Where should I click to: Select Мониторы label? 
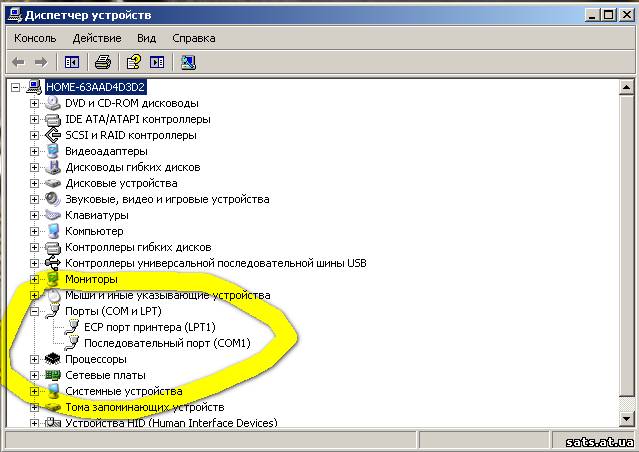click(91, 279)
